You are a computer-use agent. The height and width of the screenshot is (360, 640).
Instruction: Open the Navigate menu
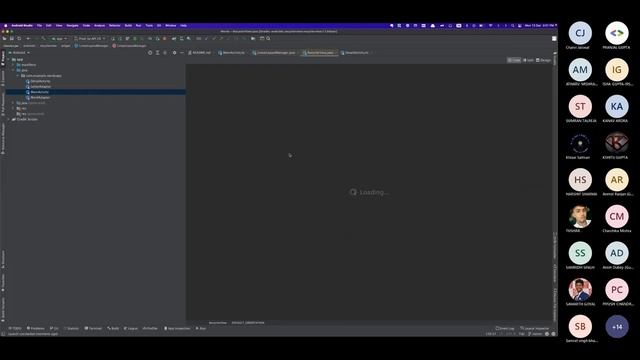coord(72,25)
